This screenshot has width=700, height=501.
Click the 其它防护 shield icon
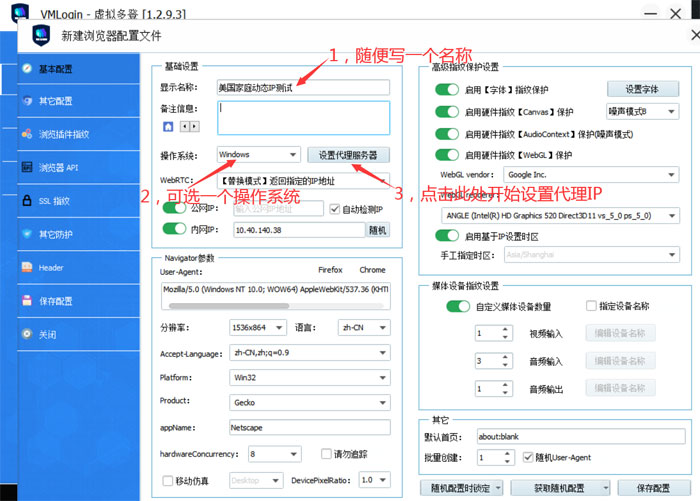click(x=27, y=234)
